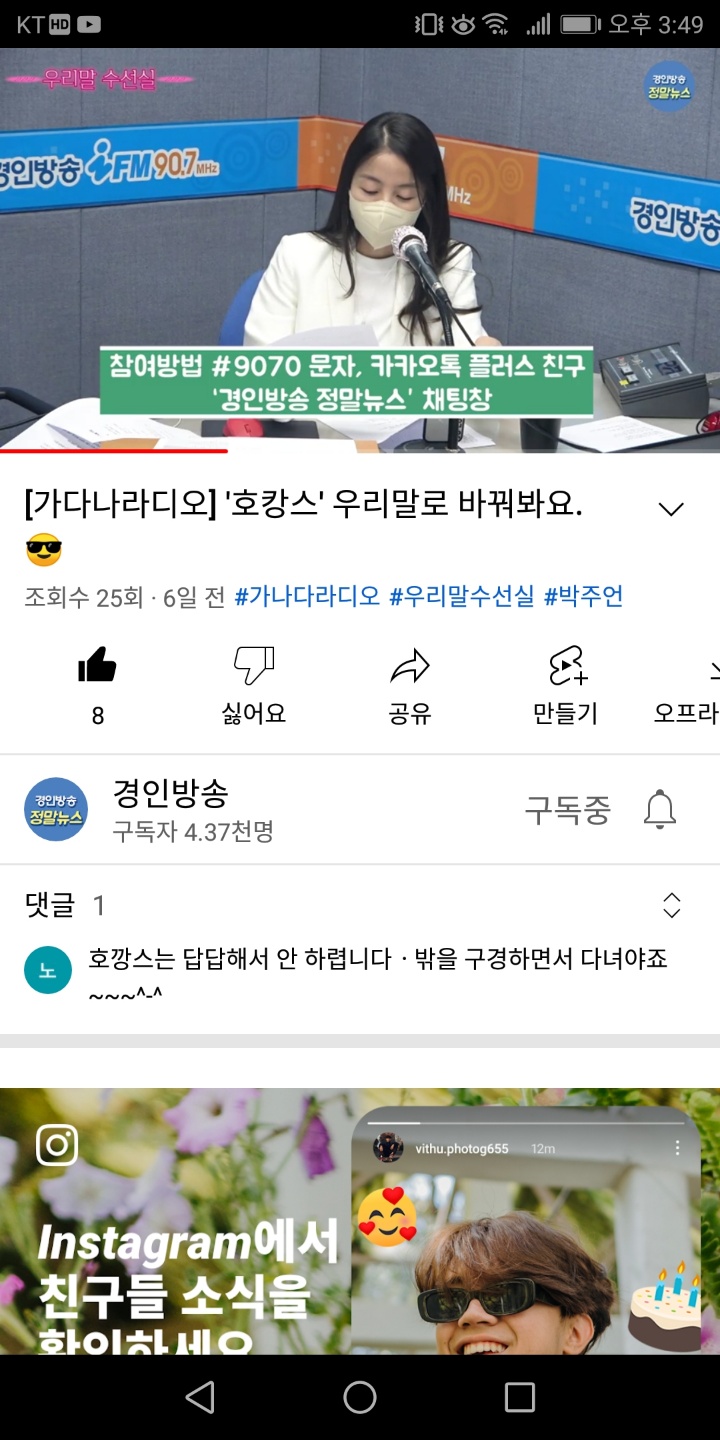Open hashtag #가나다라디오
The image size is (720, 1440).
coord(307,597)
